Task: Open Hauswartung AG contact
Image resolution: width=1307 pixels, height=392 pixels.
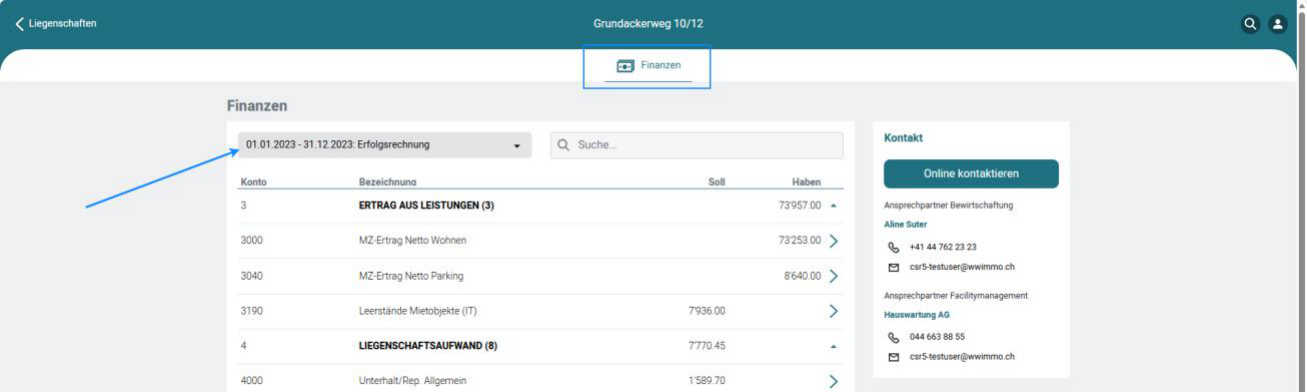Action: [916, 315]
